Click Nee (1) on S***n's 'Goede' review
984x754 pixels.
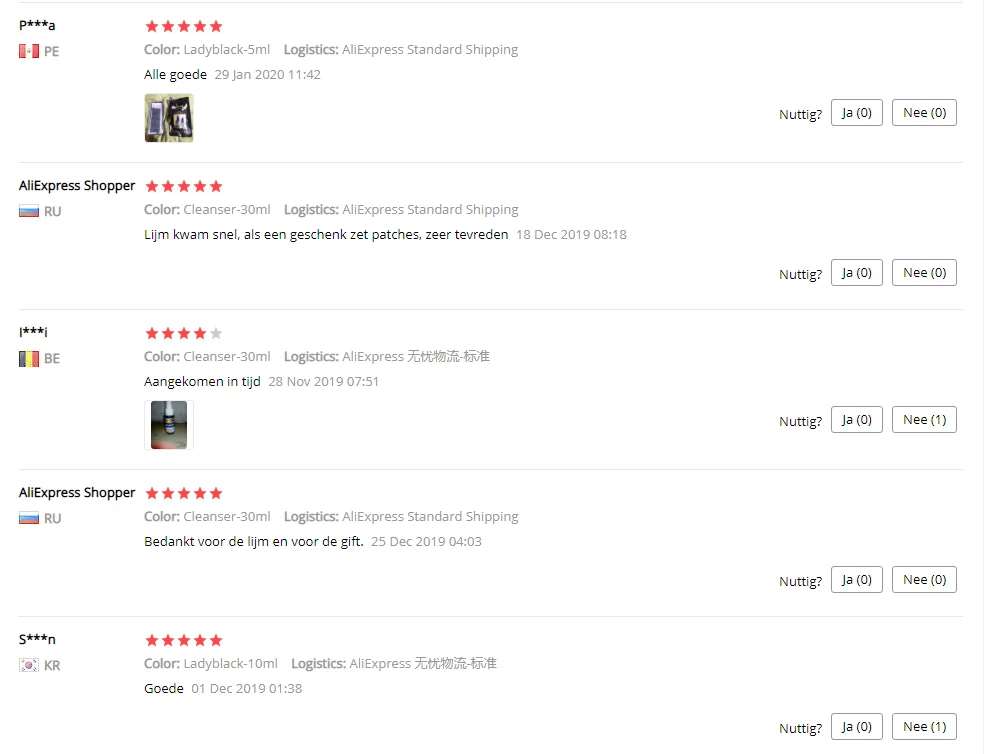924,727
